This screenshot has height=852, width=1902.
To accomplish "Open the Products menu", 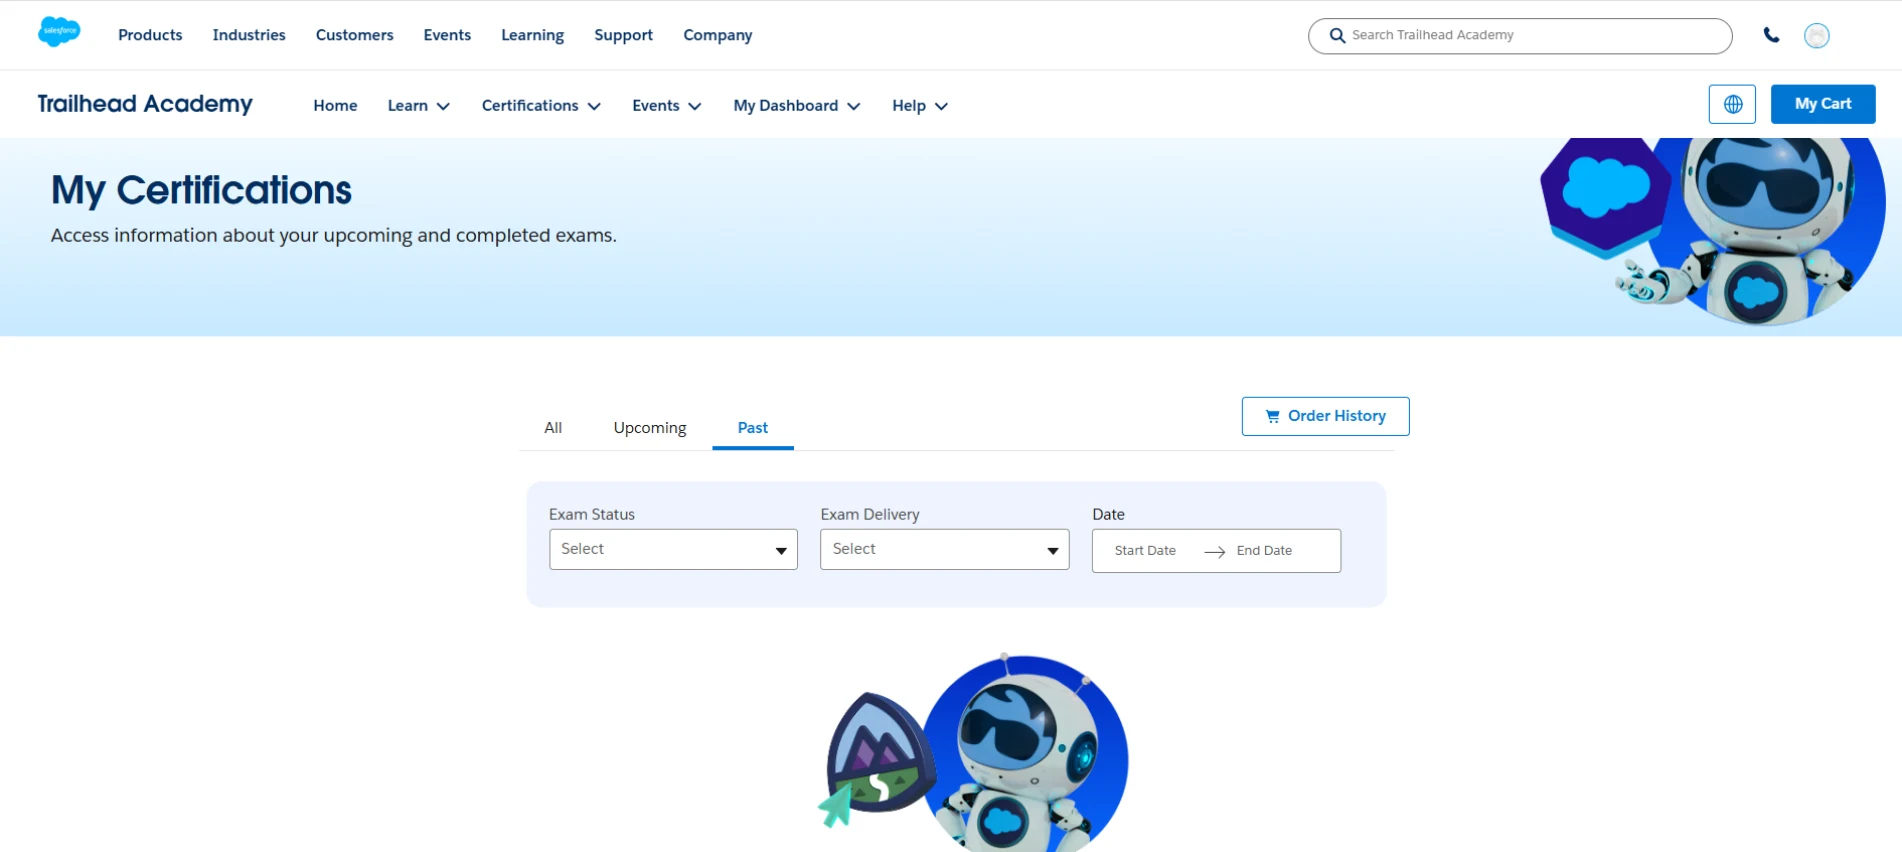I will 150,35.
